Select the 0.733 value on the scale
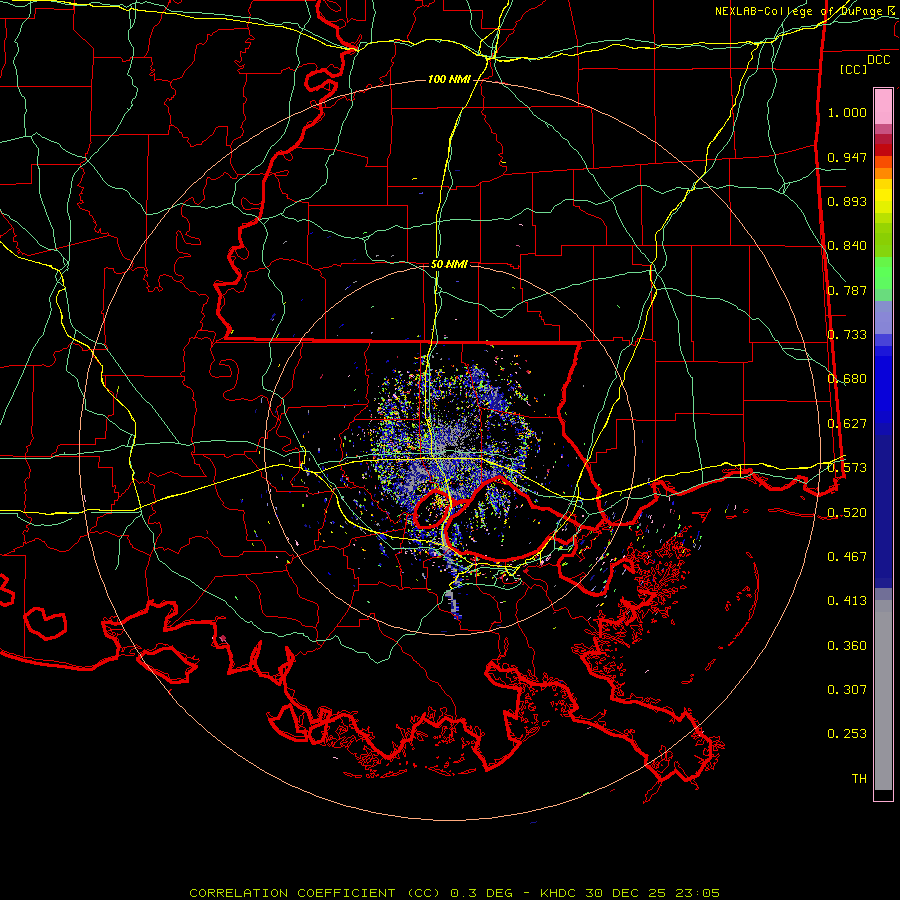The height and width of the screenshot is (900, 900). point(847,335)
